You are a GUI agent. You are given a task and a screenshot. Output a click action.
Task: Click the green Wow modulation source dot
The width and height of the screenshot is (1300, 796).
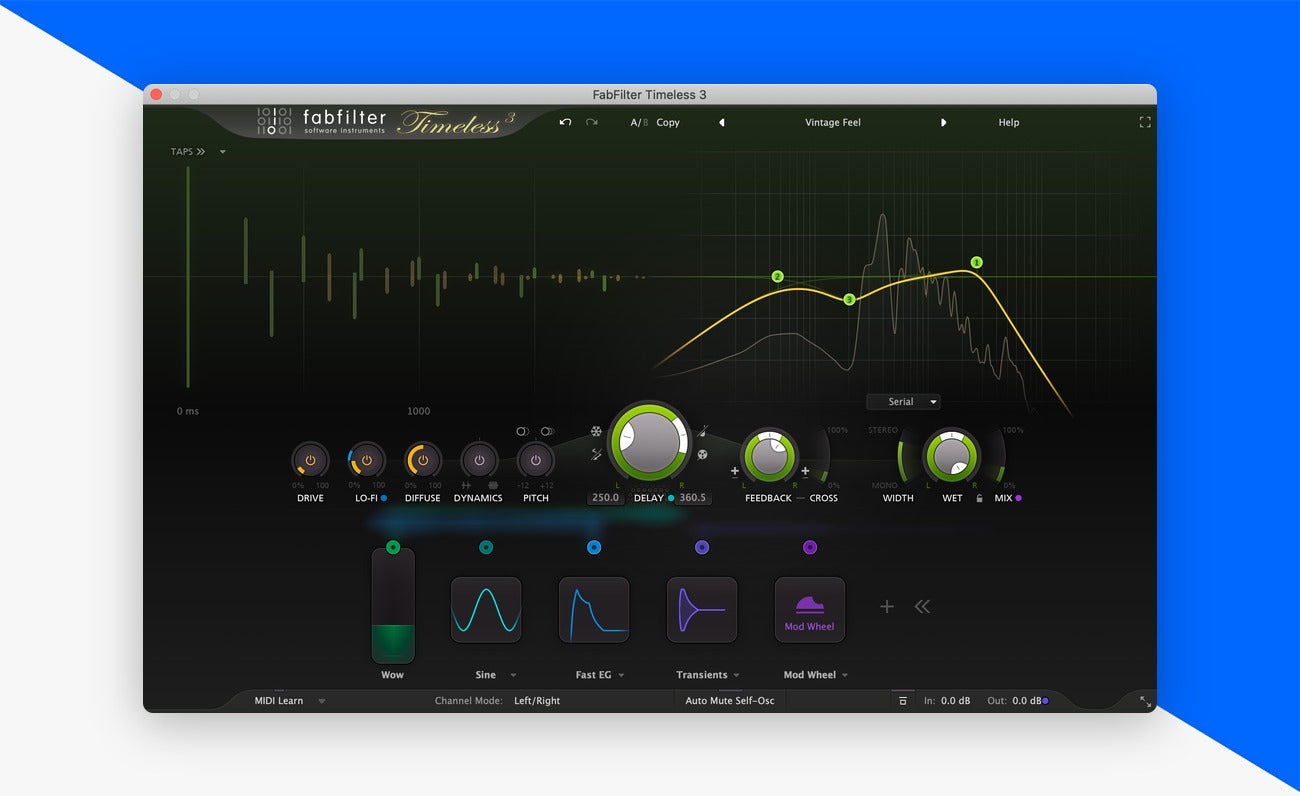point(393,547)
